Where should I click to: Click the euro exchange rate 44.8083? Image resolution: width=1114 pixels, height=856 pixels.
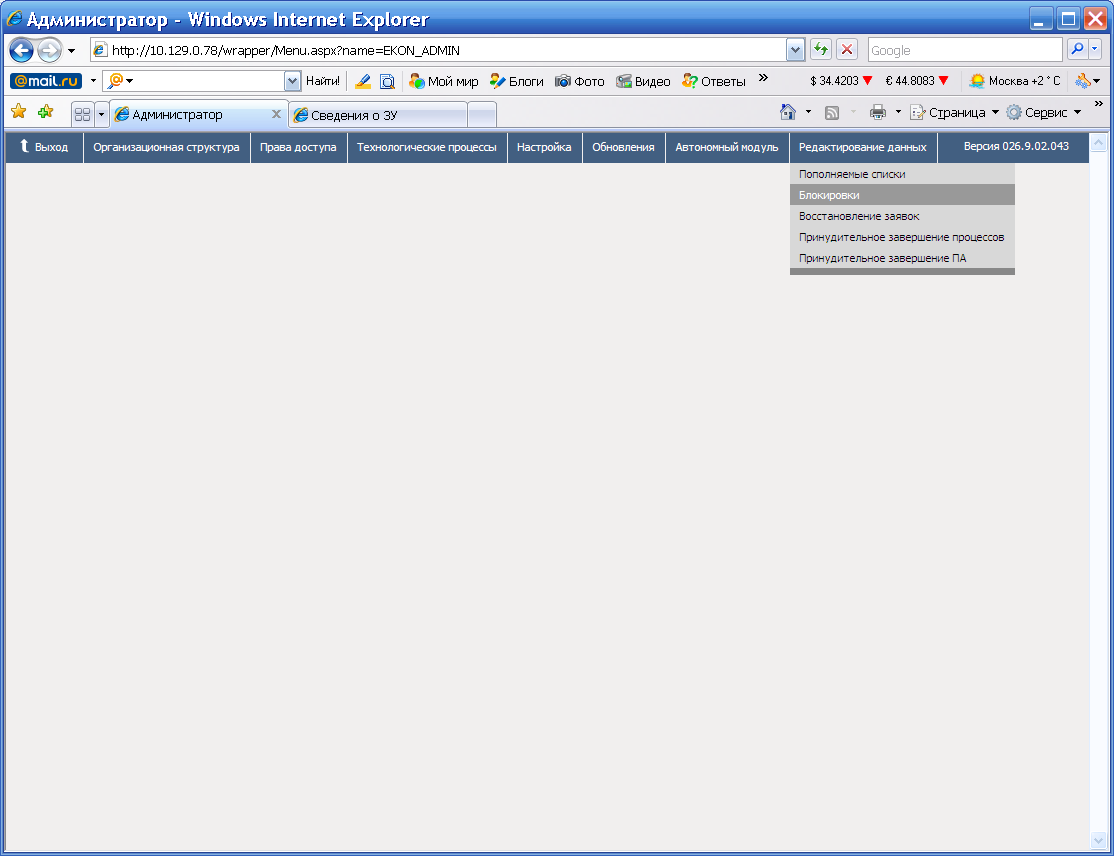pyautogui.click(x=916, y=81)
